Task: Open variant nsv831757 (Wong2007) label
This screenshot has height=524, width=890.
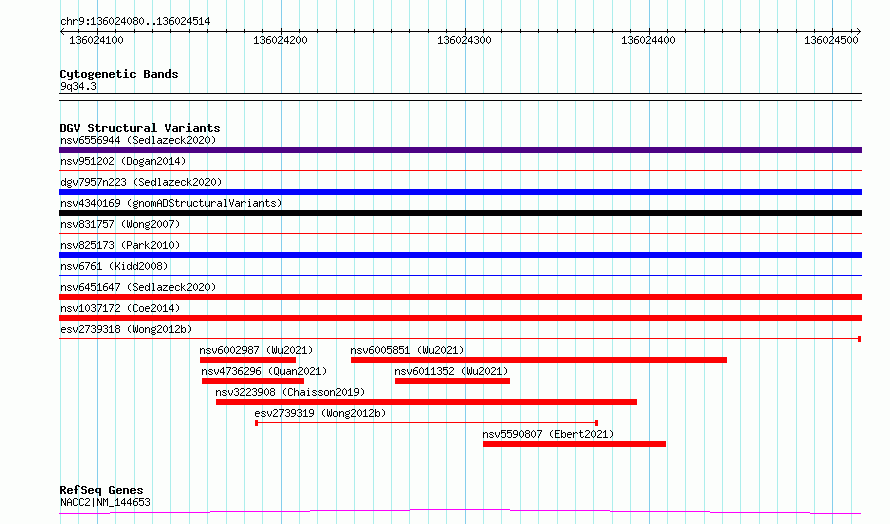Action: [120, 224]
